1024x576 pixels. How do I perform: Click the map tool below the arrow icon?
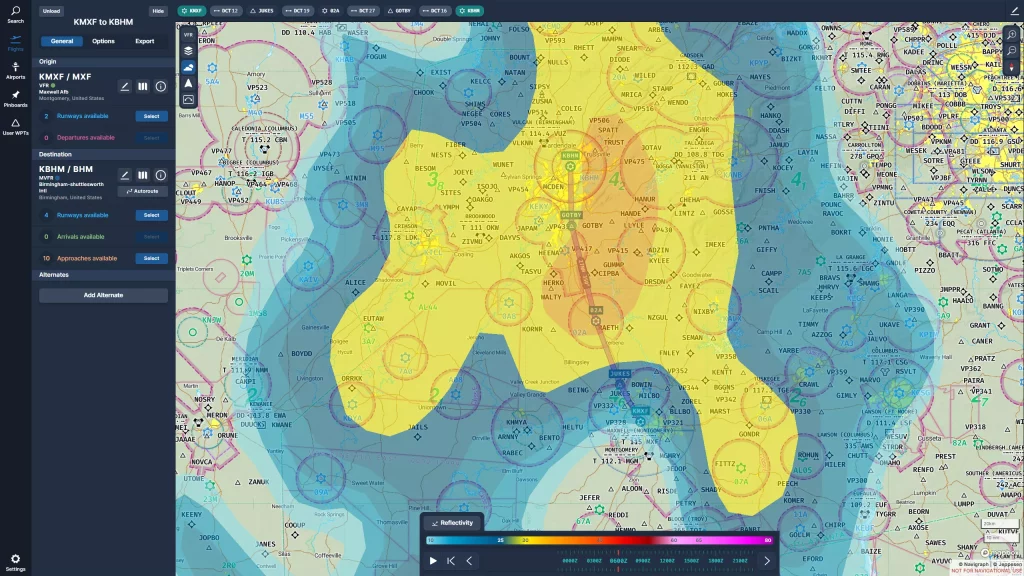tap(188, 99)
